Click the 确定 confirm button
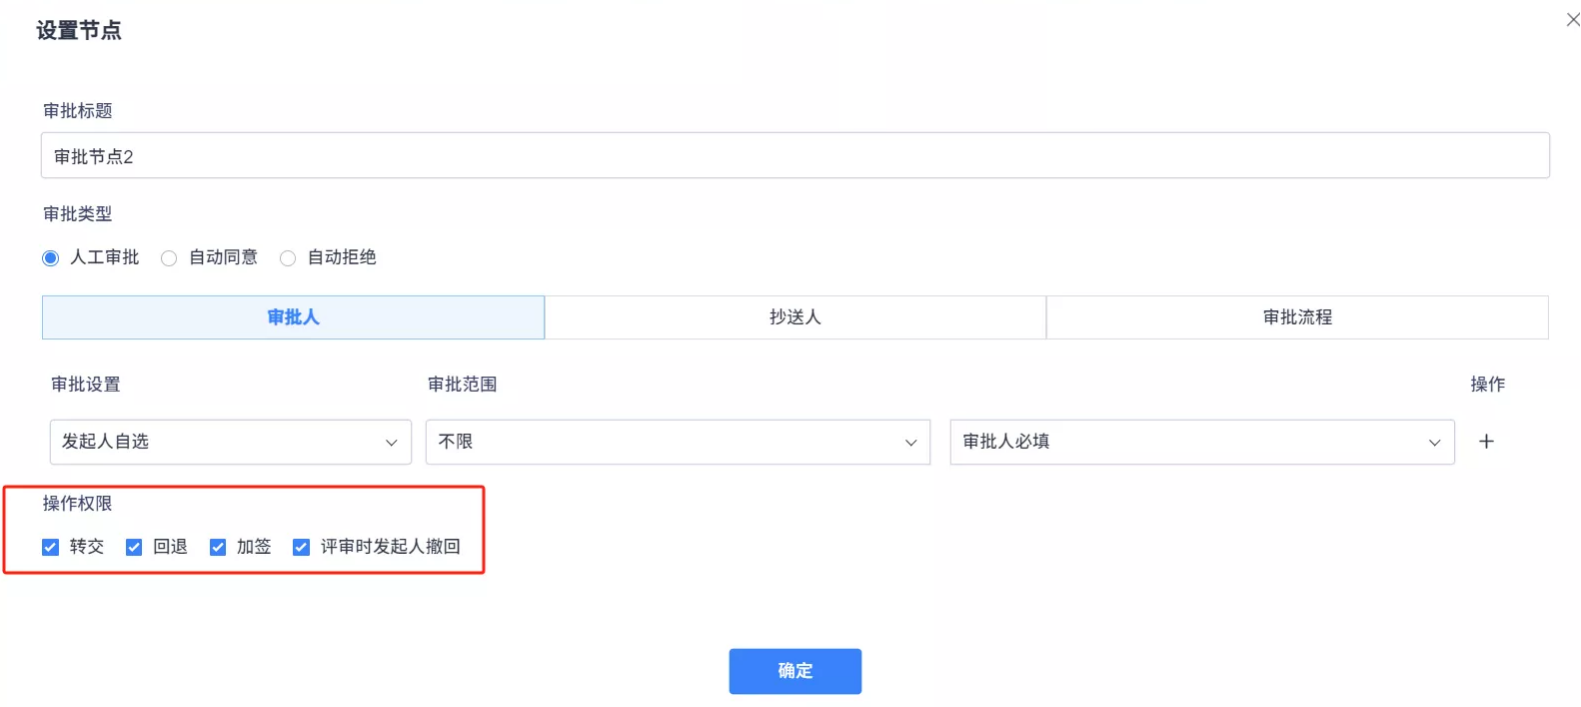This screenshot has width=1581, height=707. tap(795, 671)
